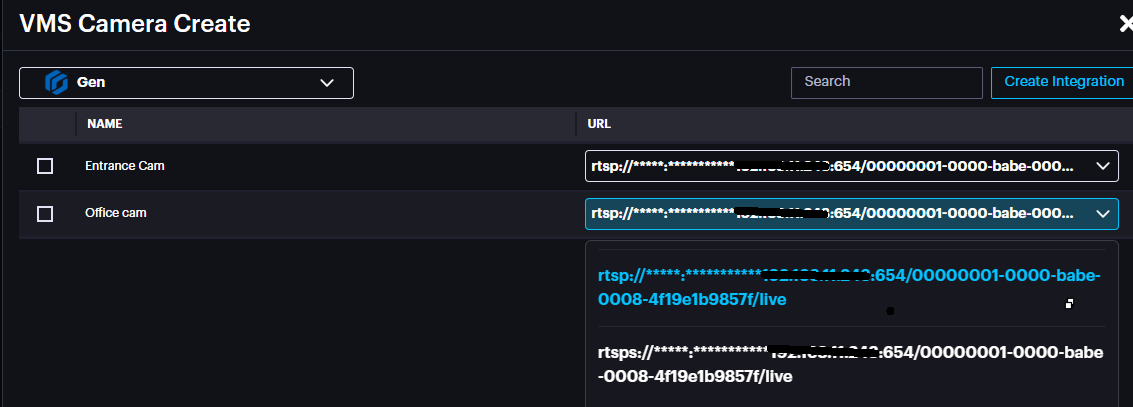The width and height of the screenshot is (1133, 407).
Task: Enable the Office cam checkbox
Action: (x=45, y=214)
